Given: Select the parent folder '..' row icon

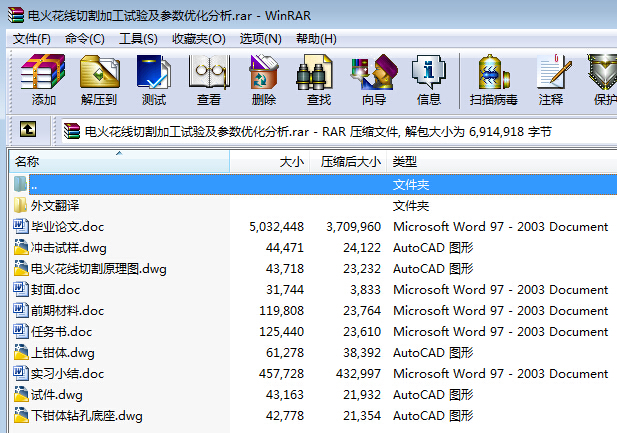Looking at the screenshot, I should pos(20,184).
